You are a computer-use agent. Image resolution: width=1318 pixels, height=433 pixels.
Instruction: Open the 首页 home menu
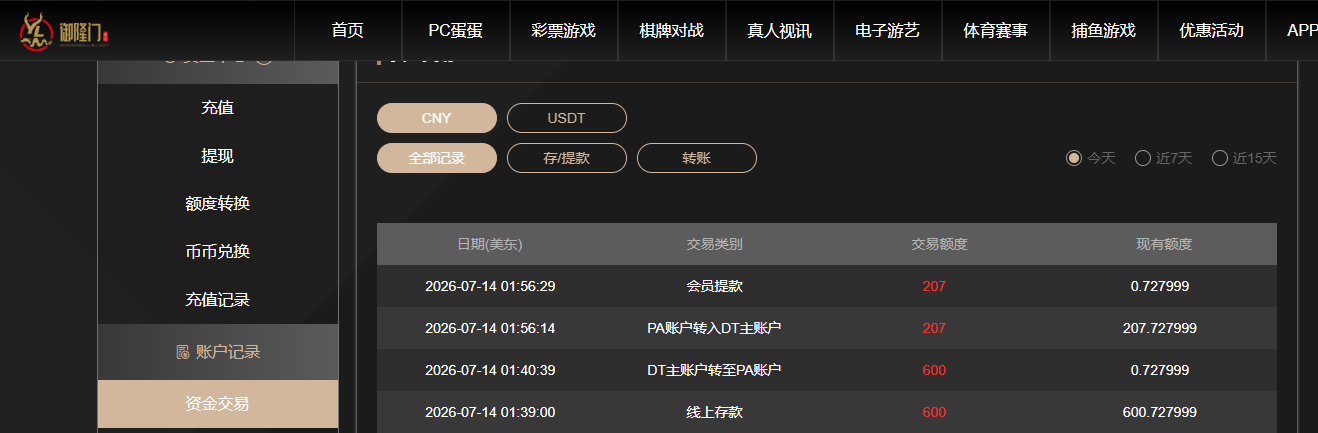(348, 30)
